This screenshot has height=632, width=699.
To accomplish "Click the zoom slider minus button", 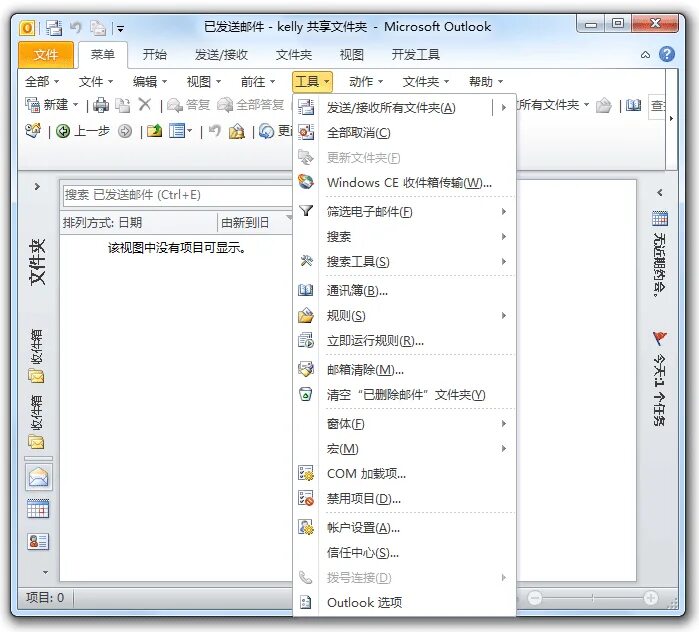I will (535, 598).
